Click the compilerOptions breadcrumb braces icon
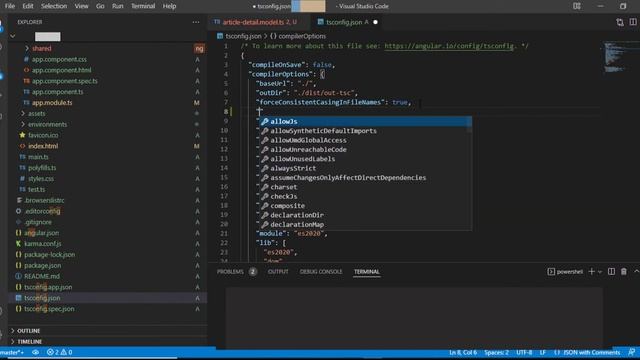Screen dimensions: 640x360 pos(273,36)
